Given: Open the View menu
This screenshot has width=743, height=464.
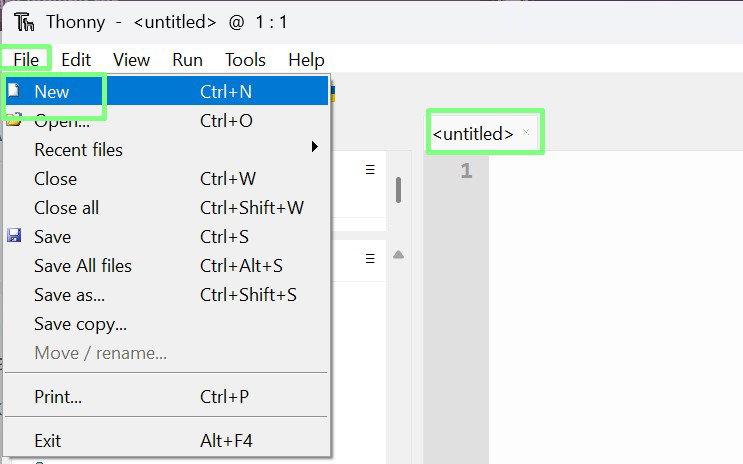Looking at the screenshot, I should 131,60.
